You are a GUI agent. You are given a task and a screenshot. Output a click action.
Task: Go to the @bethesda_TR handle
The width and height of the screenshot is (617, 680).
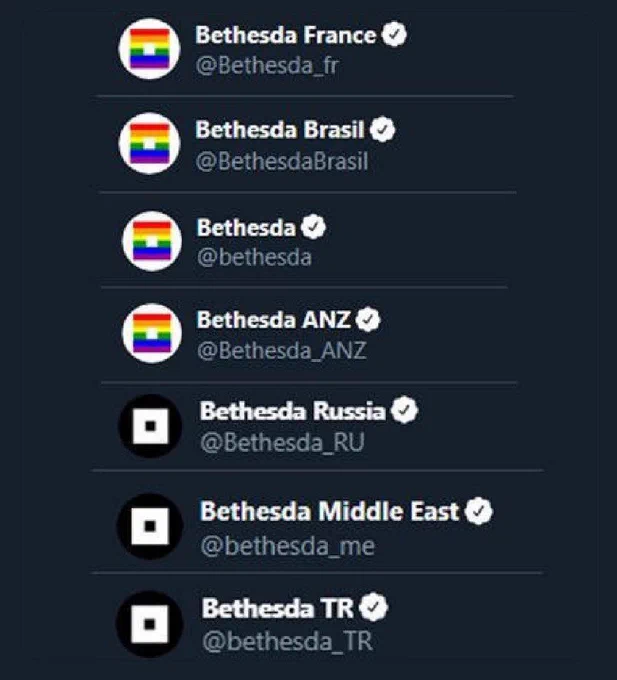click(x=287, y=641)
